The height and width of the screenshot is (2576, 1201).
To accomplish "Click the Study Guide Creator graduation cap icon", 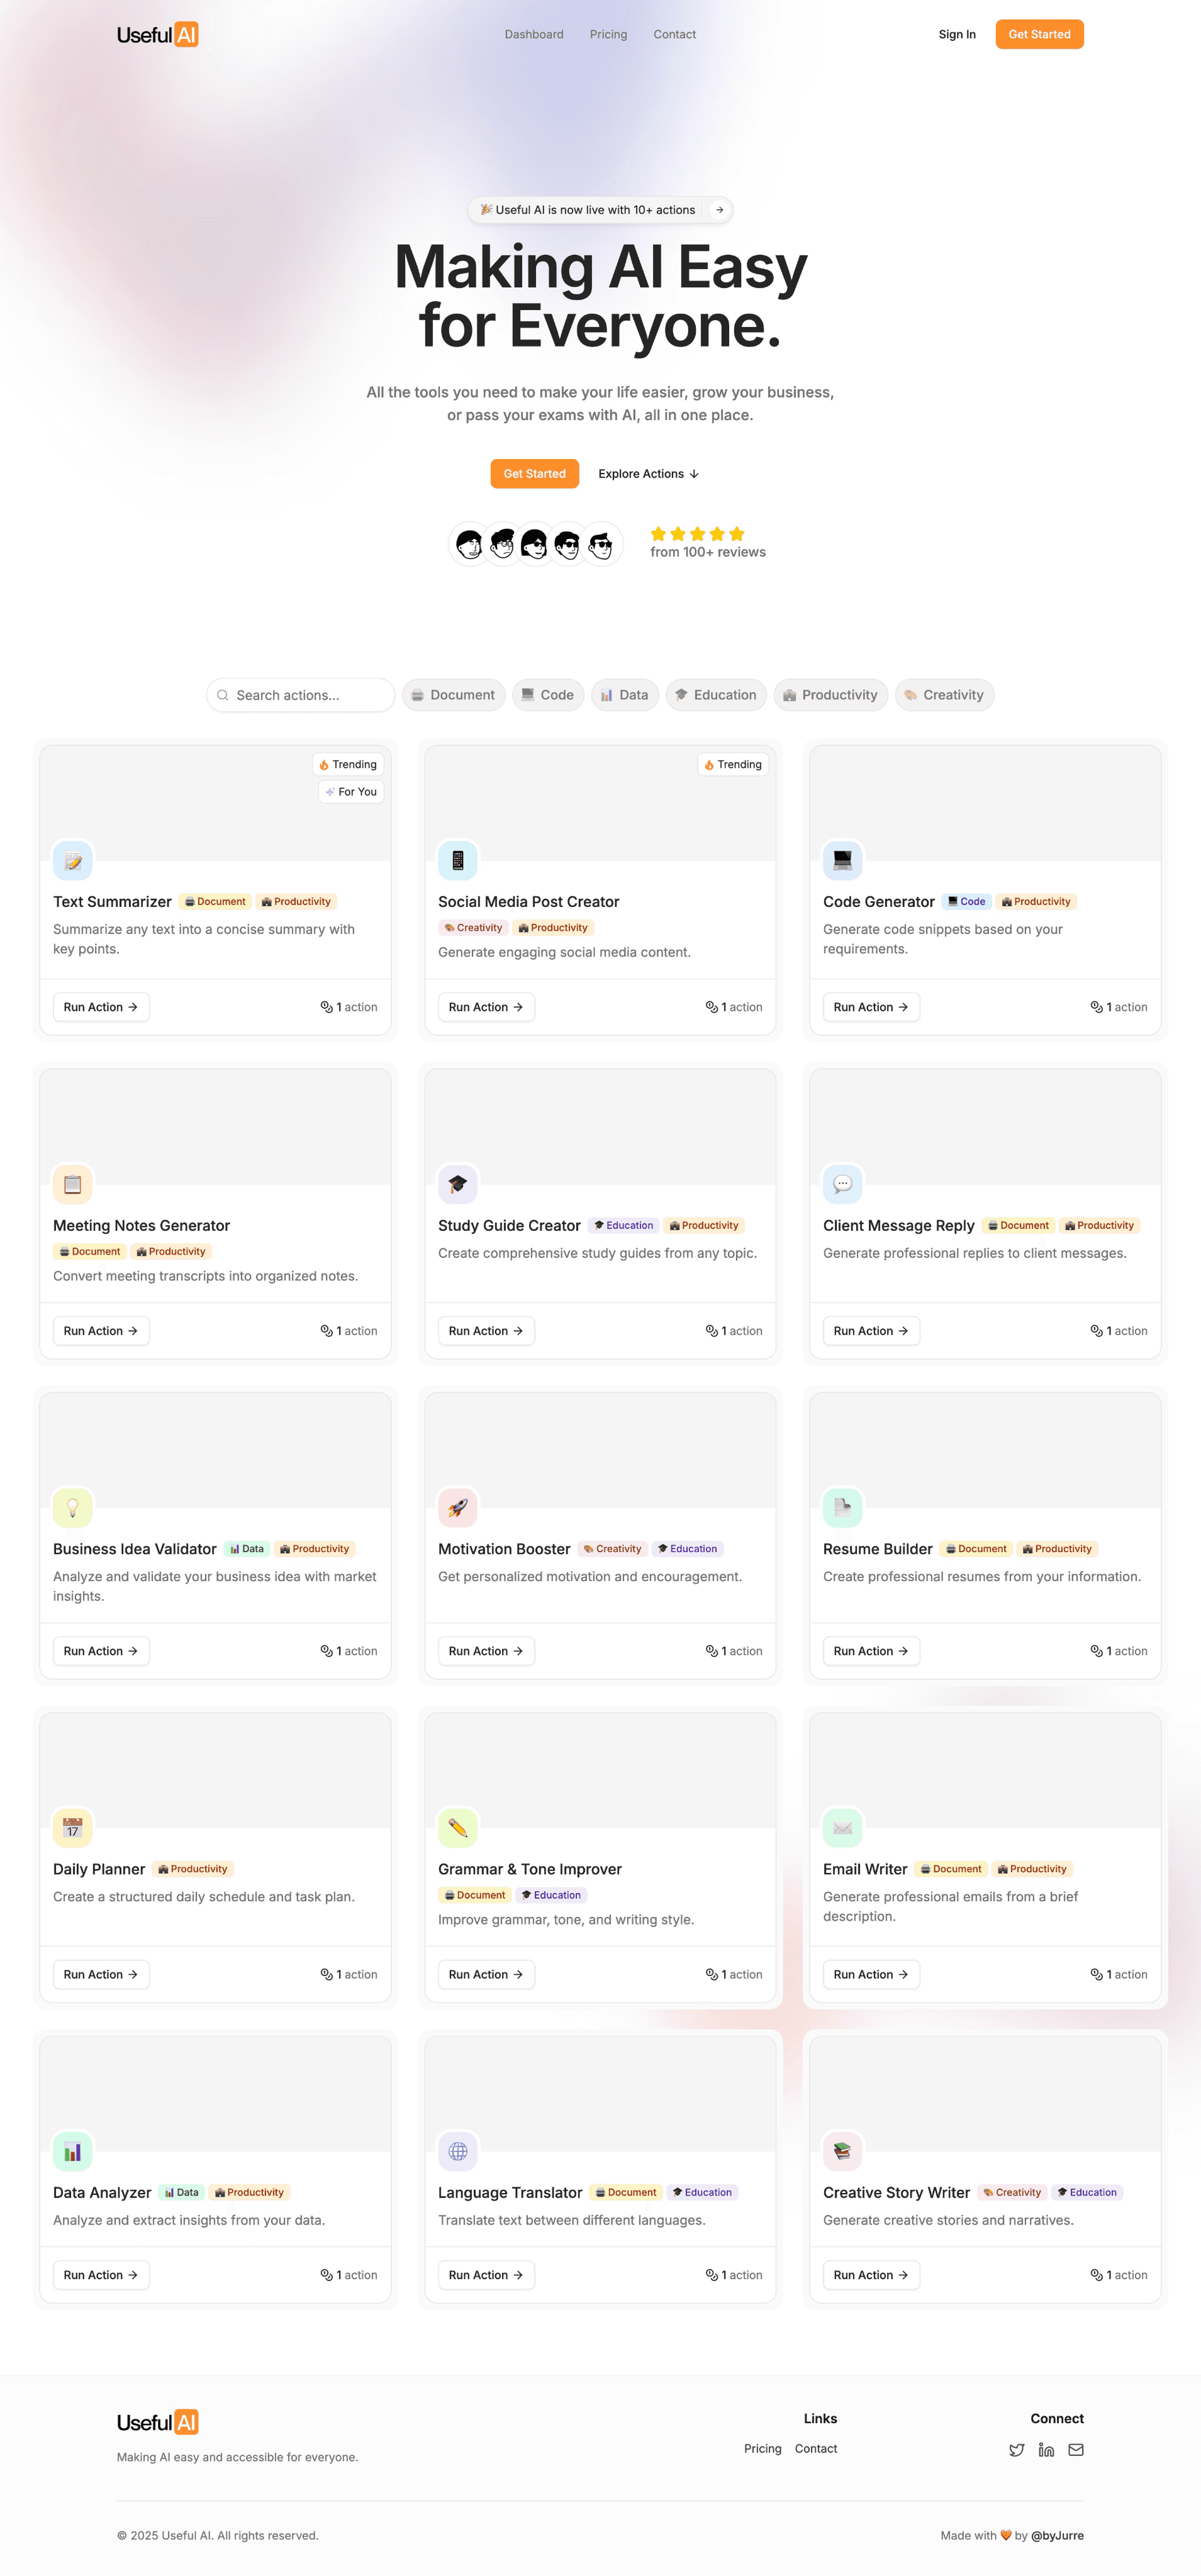I will tap(458, 1184).
